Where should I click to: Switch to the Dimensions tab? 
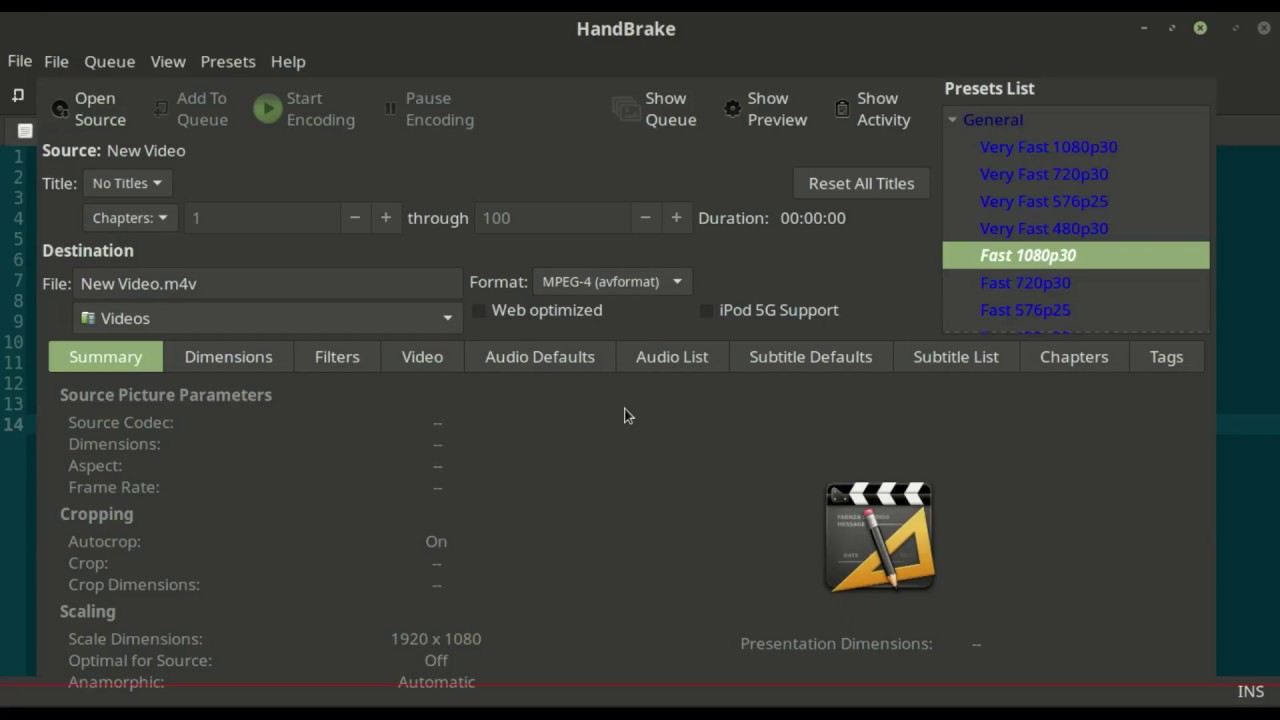tap(228, 357)
